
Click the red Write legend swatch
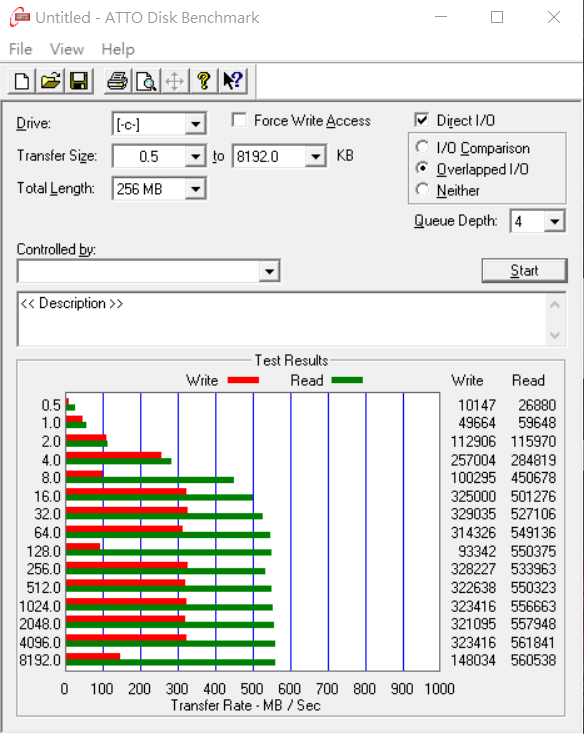[243, 380]
